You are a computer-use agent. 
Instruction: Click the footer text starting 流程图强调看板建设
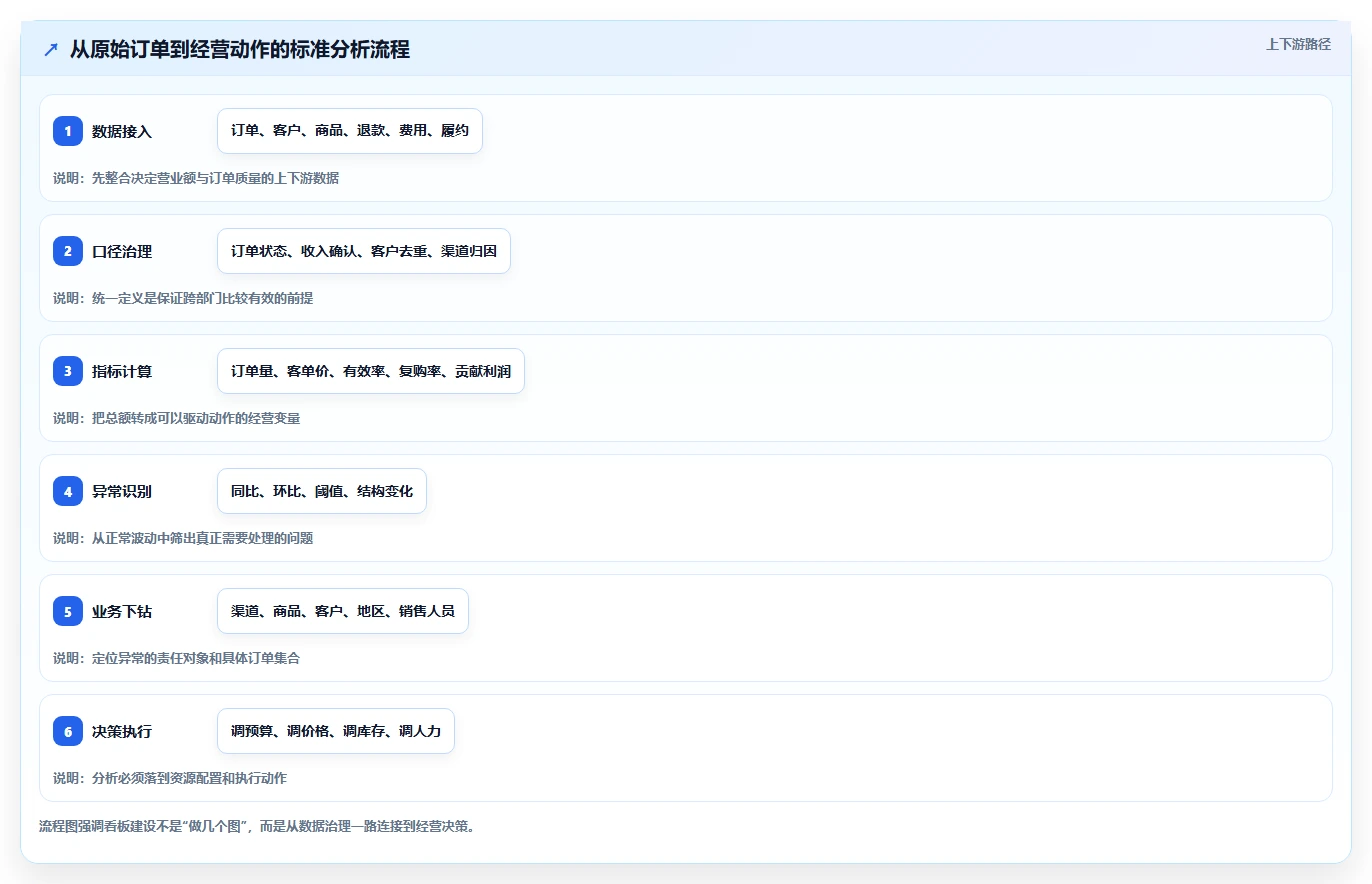point(256,826)
